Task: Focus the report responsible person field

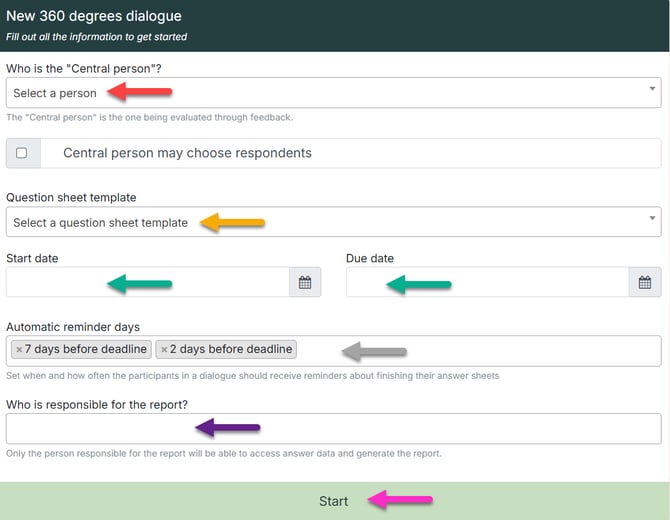Action: coord(333,429)
